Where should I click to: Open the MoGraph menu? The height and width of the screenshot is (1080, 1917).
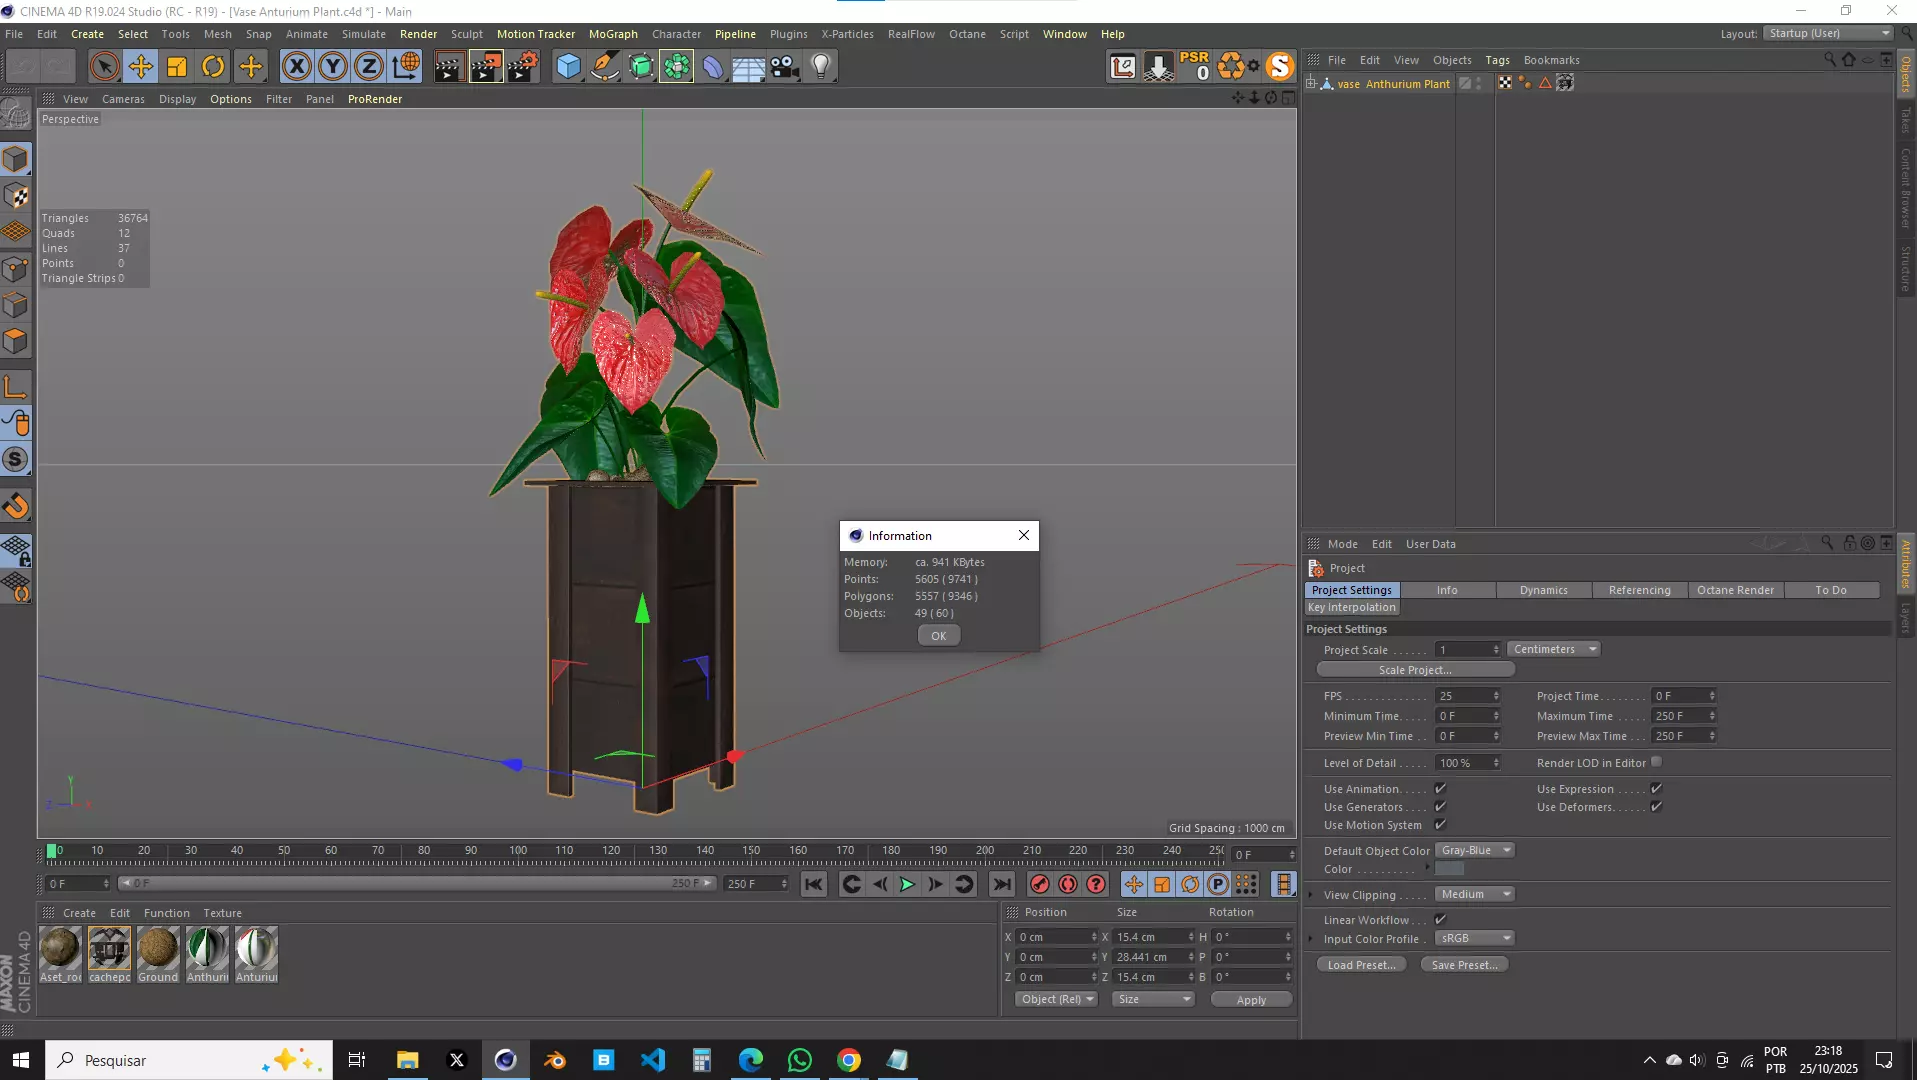point(613,34)
